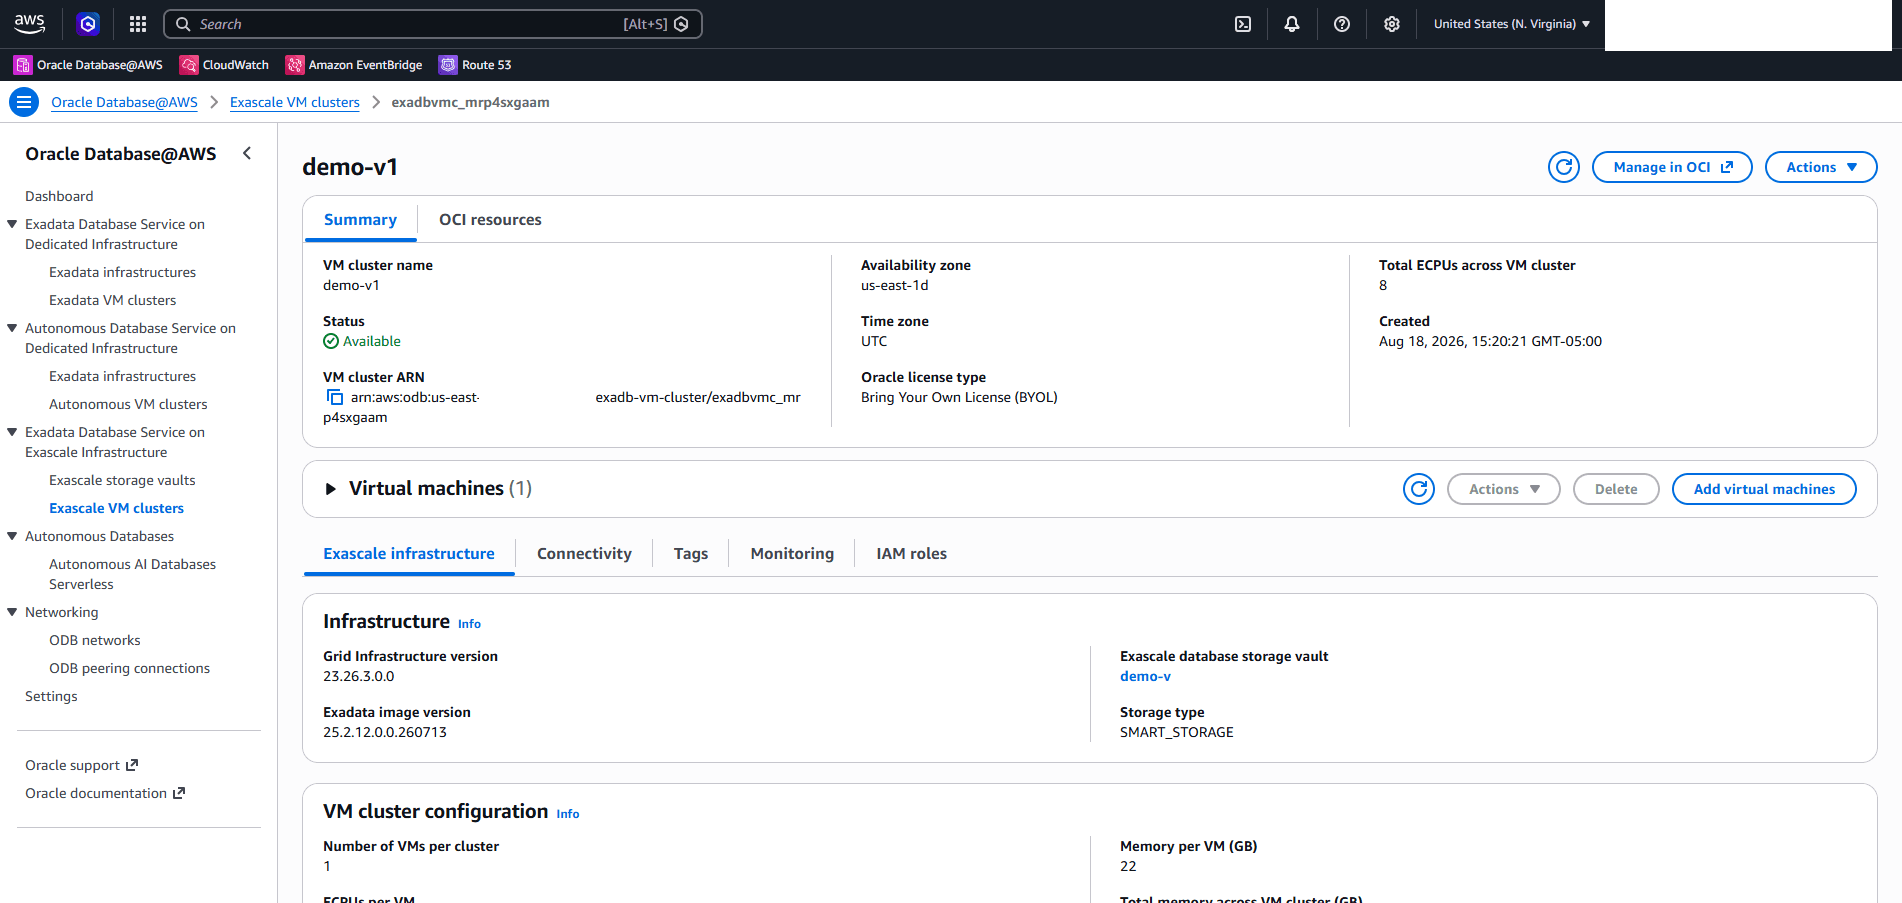Copy the VM cluster ARN

(x=334, y=397)
